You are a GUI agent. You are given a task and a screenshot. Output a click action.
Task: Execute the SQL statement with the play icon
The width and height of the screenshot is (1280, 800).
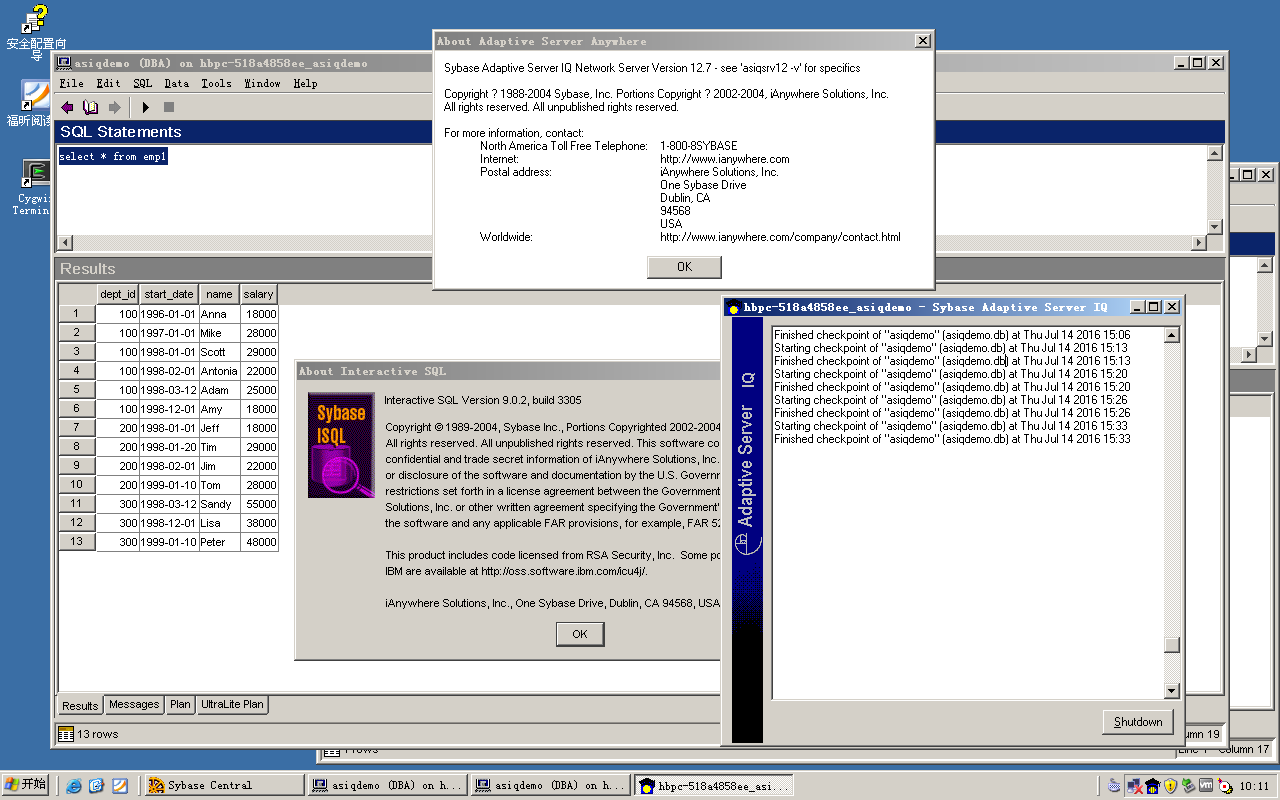pos(146,107)
